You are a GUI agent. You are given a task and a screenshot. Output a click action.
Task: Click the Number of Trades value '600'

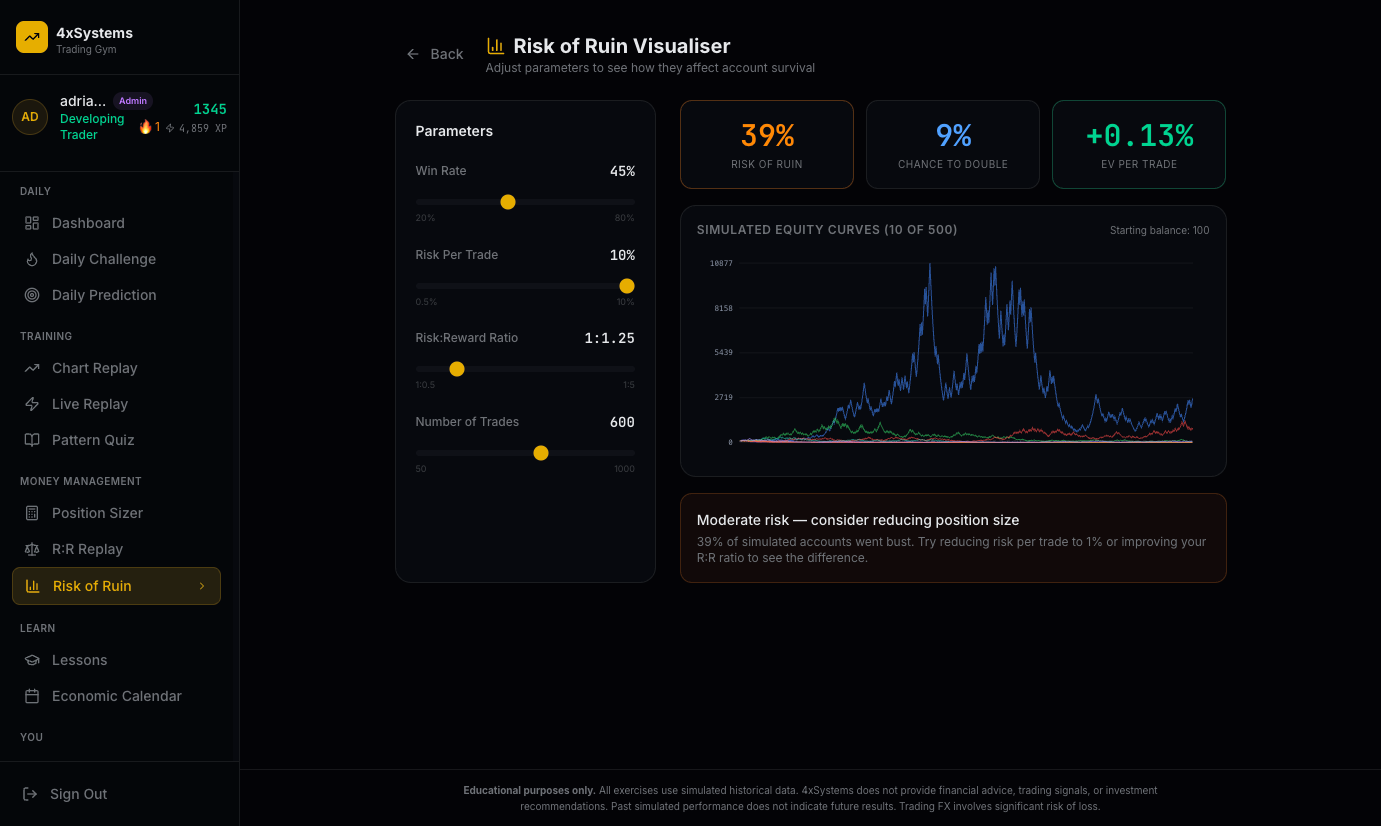622,422
